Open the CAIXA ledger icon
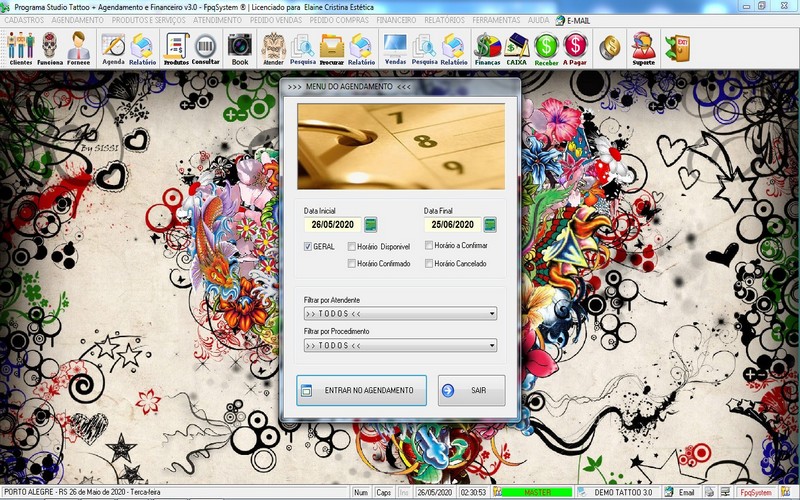 pos(516,48)
